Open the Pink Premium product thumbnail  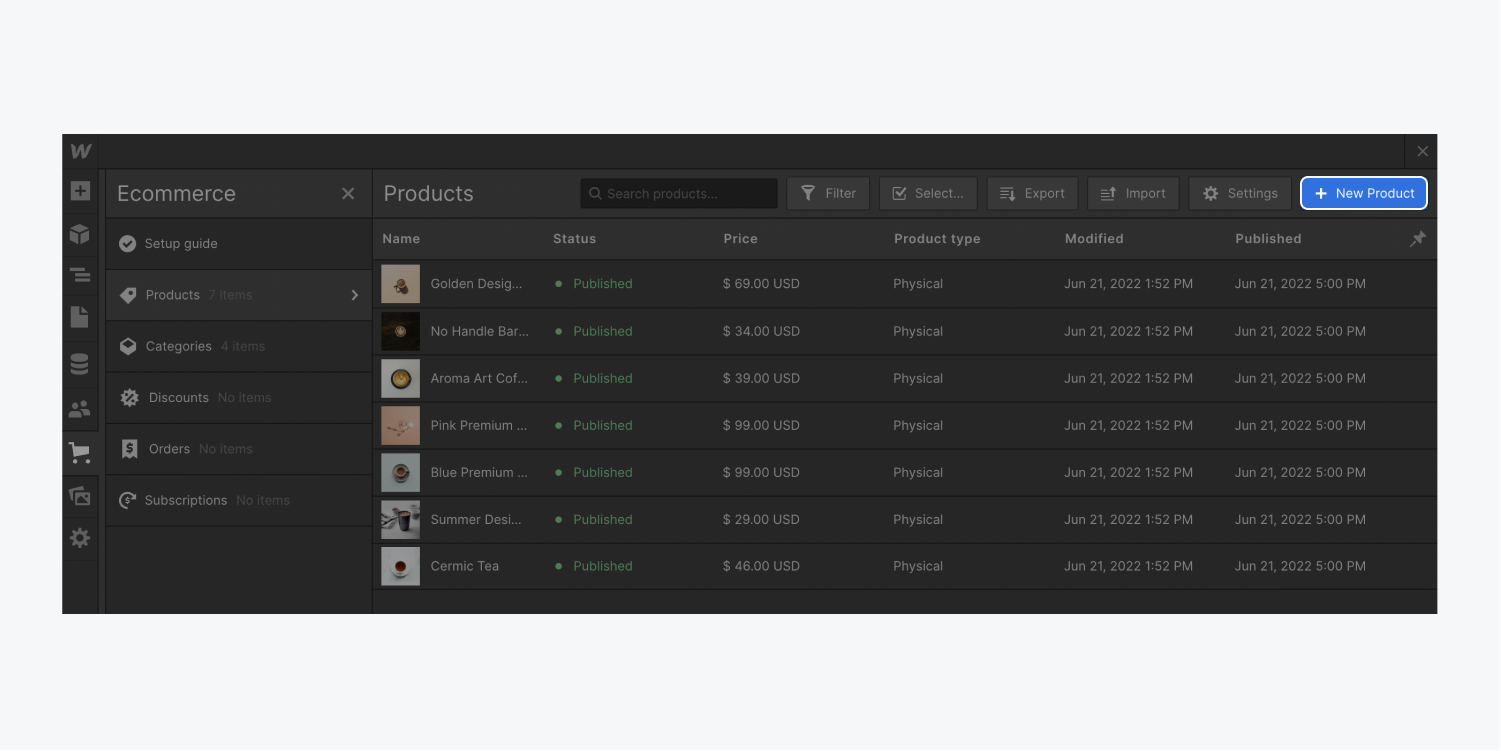pos(400,425)
